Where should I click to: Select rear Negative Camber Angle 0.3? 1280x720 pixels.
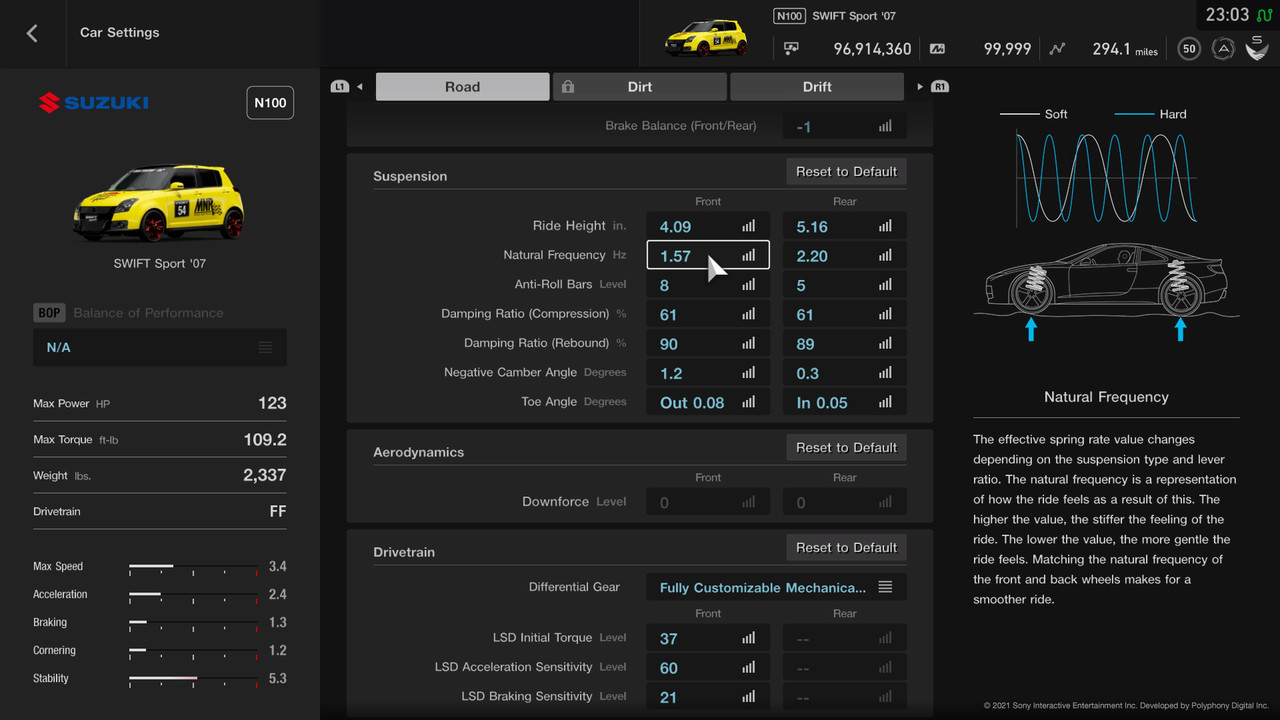pos(845,373)
